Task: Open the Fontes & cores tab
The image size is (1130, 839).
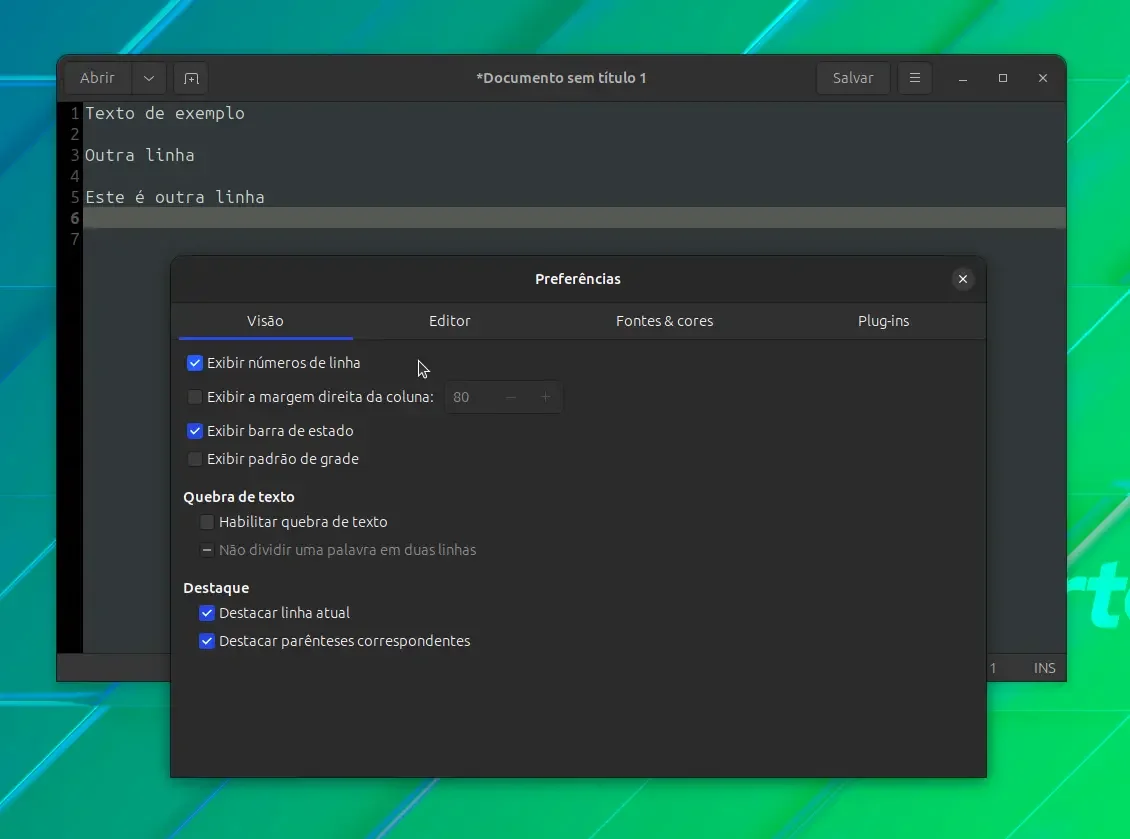Action: [x=664, y=321]
